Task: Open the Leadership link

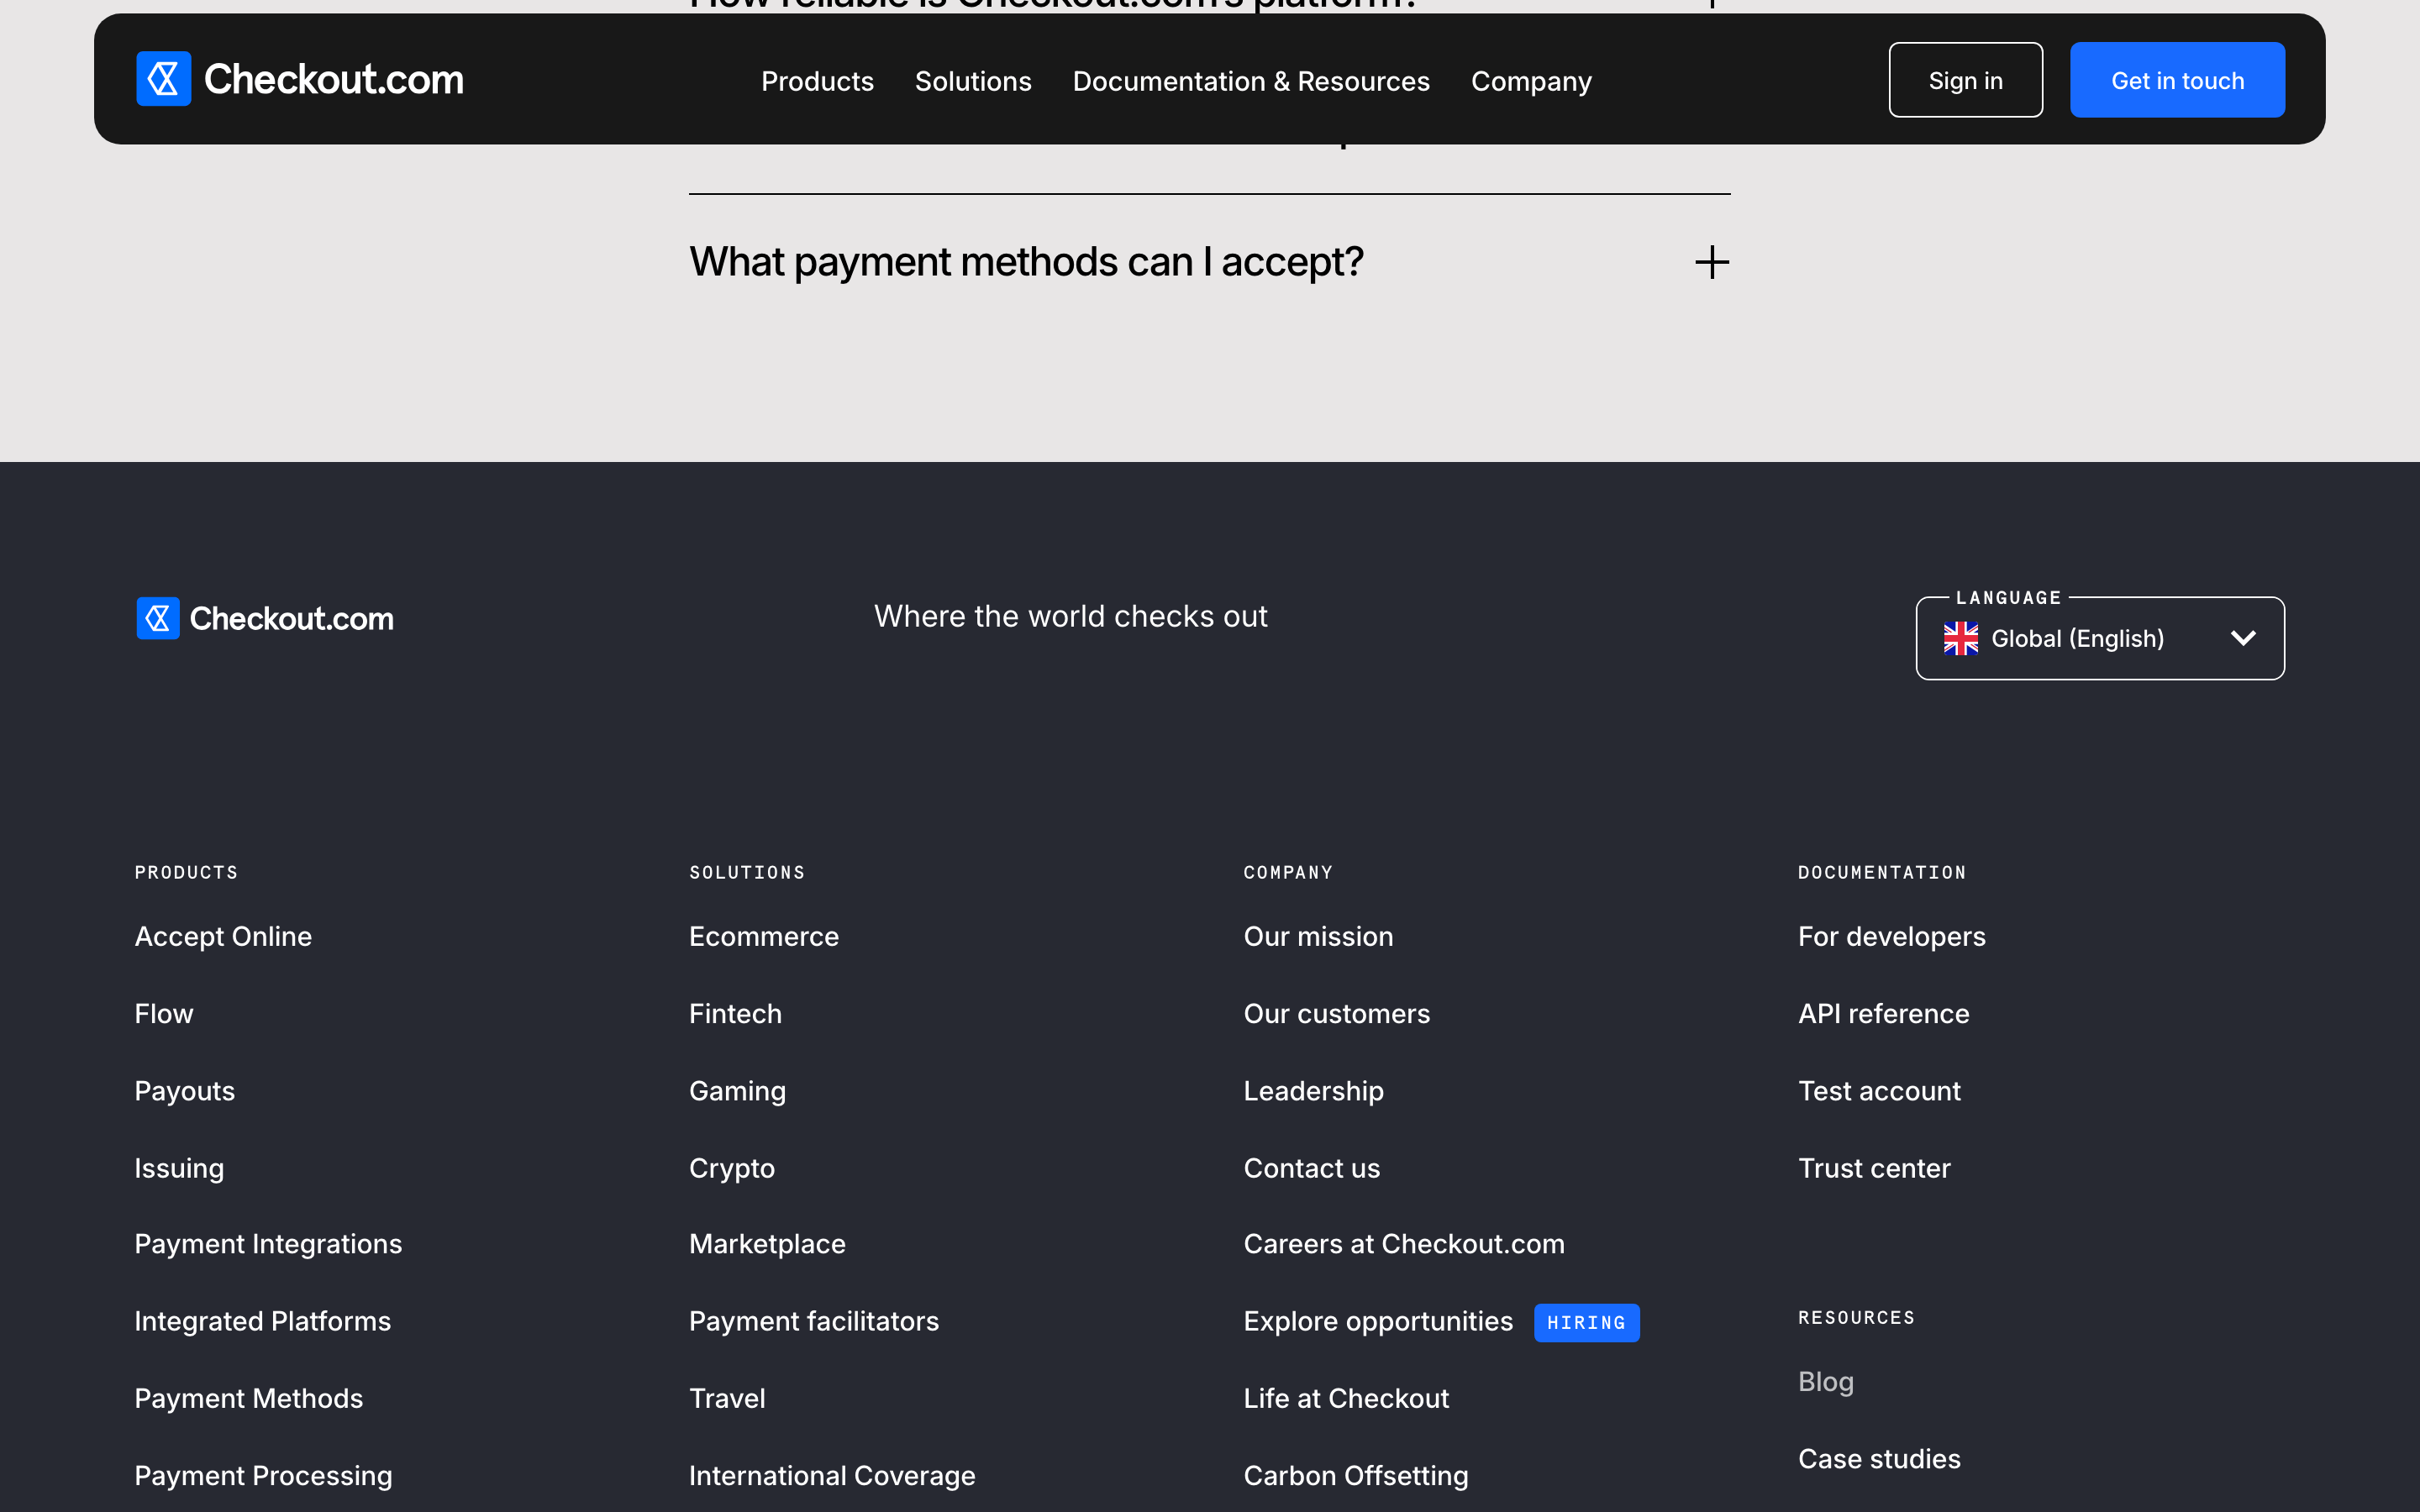Action: pyautogui.click(x=1313, y=1091)
